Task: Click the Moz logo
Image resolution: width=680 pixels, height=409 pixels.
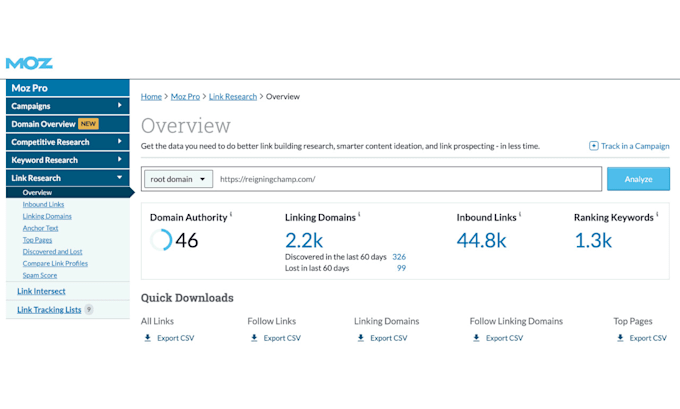Action: tap(29, 63)
